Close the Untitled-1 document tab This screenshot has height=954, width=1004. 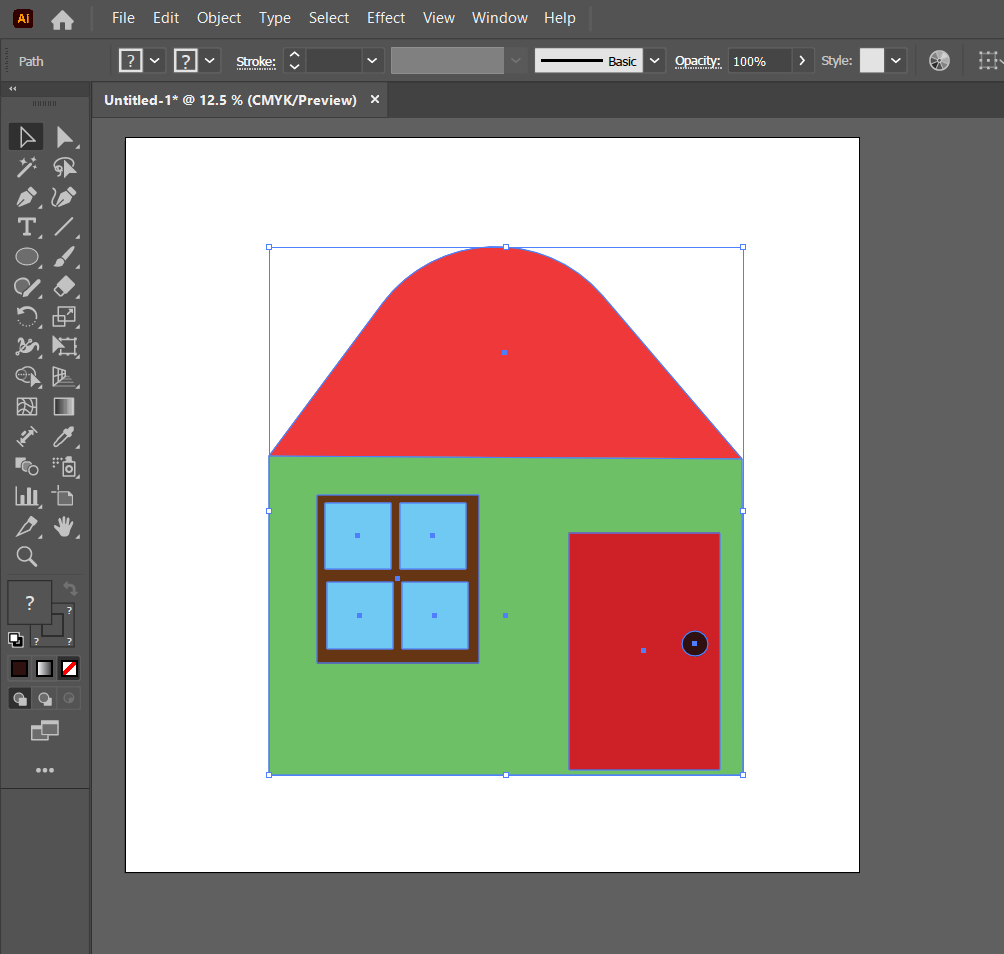375,99
